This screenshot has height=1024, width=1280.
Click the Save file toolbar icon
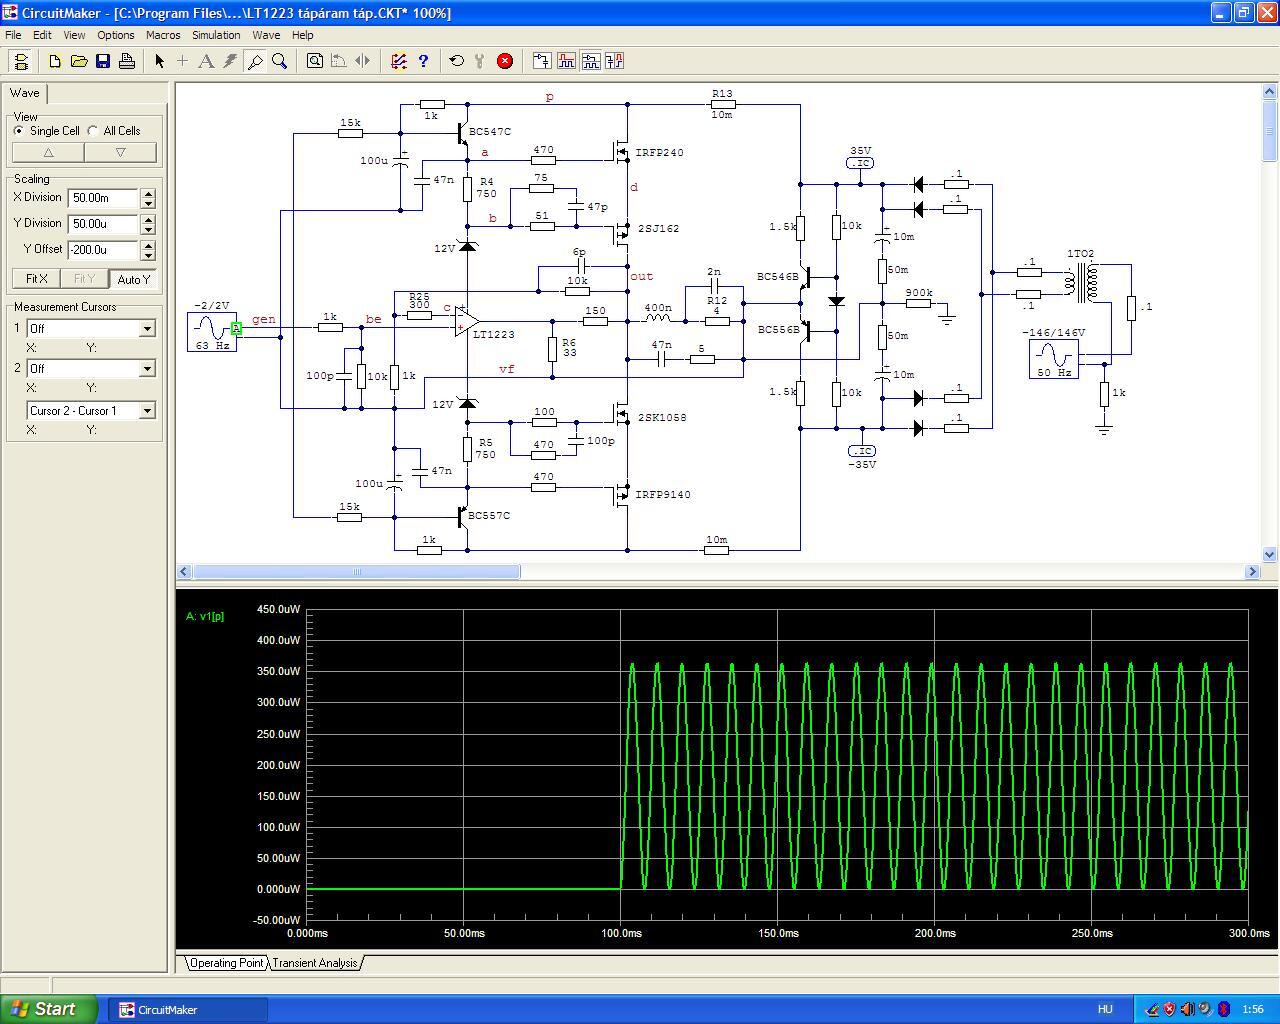pos(103,61)
